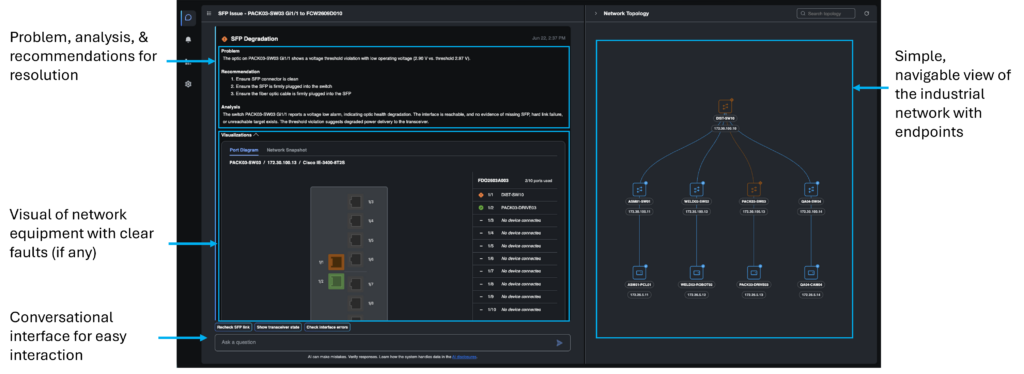
Task: Click Check interface errors suggestion
Action: [x=328, y=326]
